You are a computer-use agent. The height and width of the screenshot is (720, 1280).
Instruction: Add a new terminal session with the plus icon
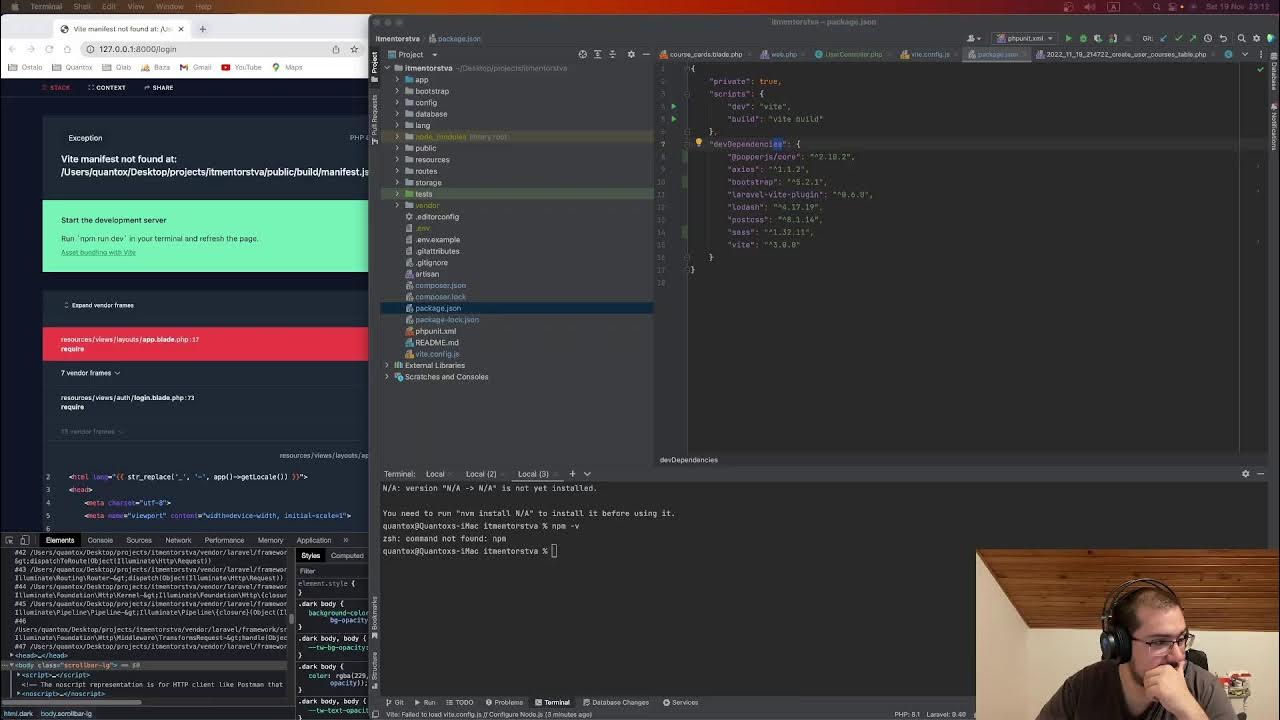572,474
